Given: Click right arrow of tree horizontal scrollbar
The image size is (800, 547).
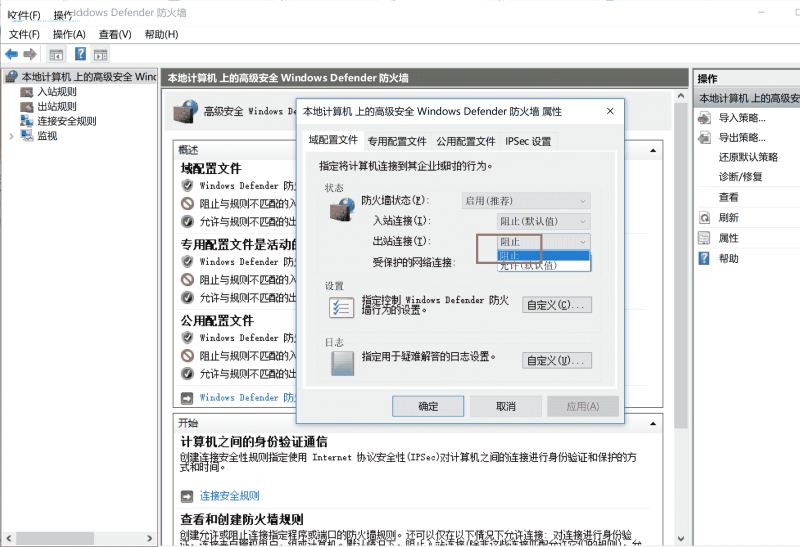Looking at the screenshot, I should tap(149, 538).
